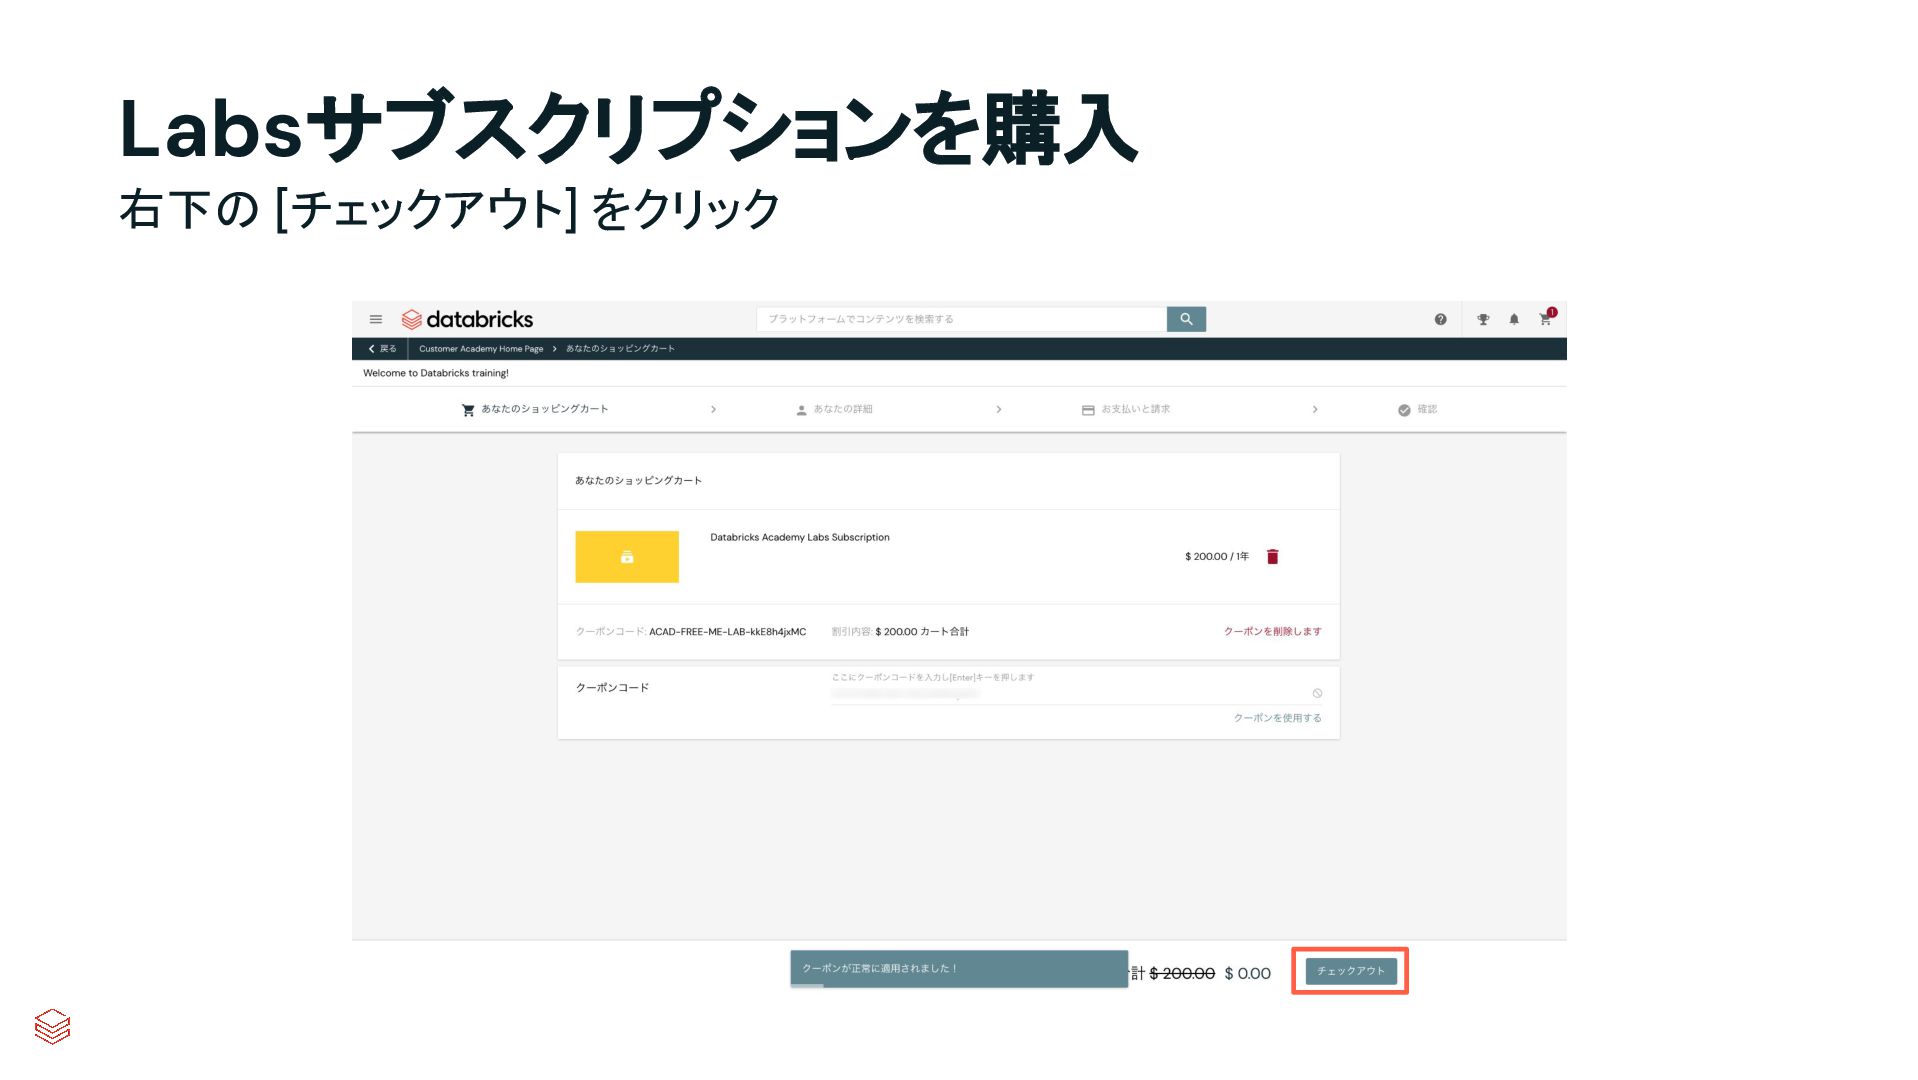Click the coupon applied success notification

(x=959, y=969)
